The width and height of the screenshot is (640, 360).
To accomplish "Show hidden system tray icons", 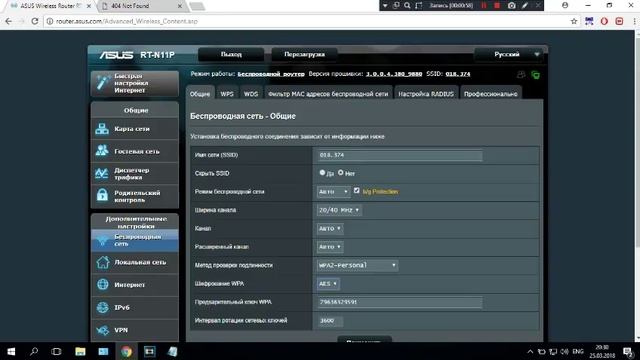I will (530, 351).
